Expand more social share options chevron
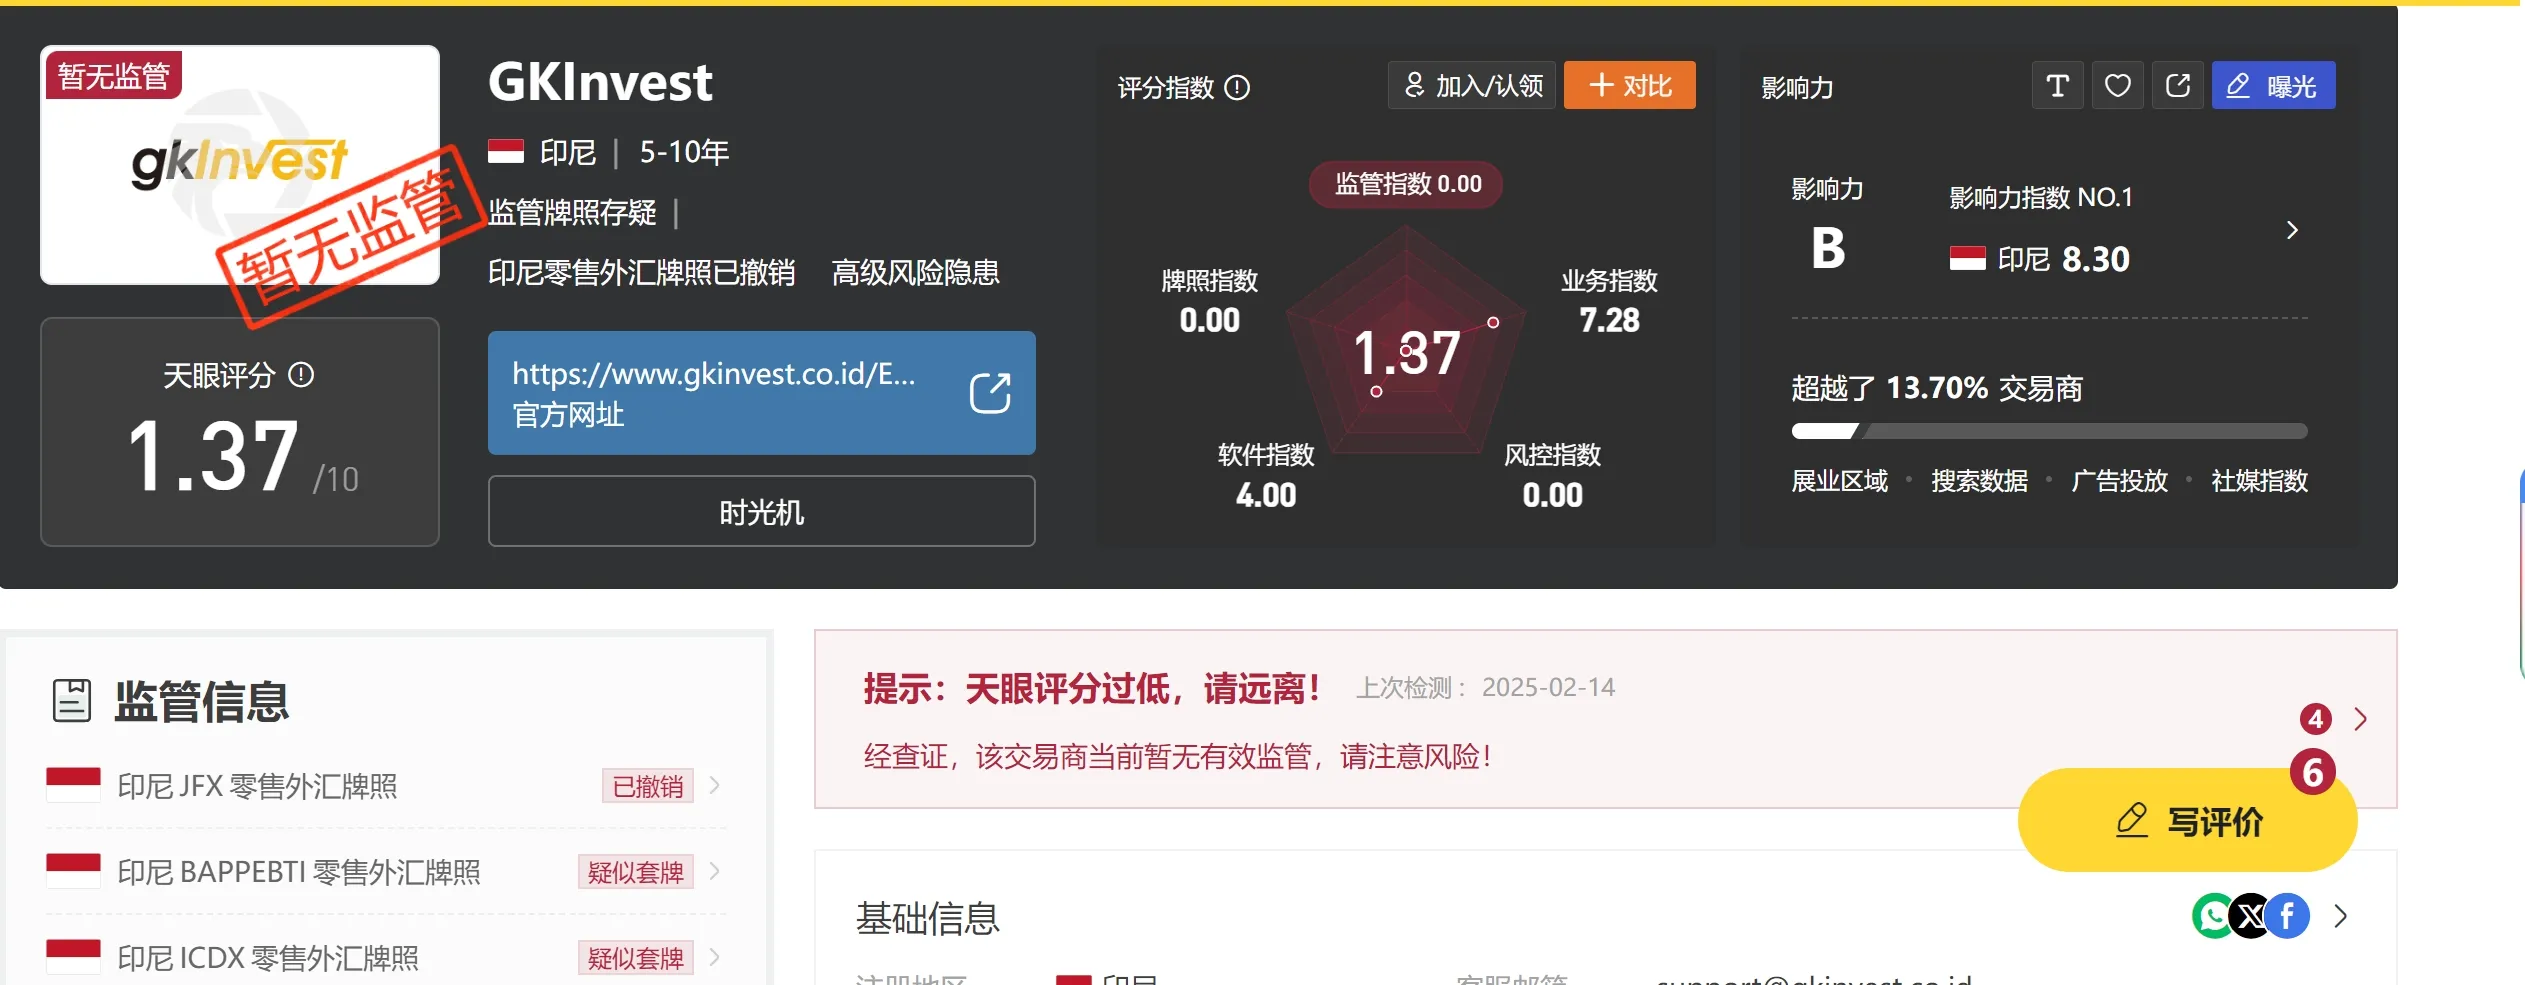Image resolution: width=2525 pixels, height=985 pixels. pos(2340,916)
